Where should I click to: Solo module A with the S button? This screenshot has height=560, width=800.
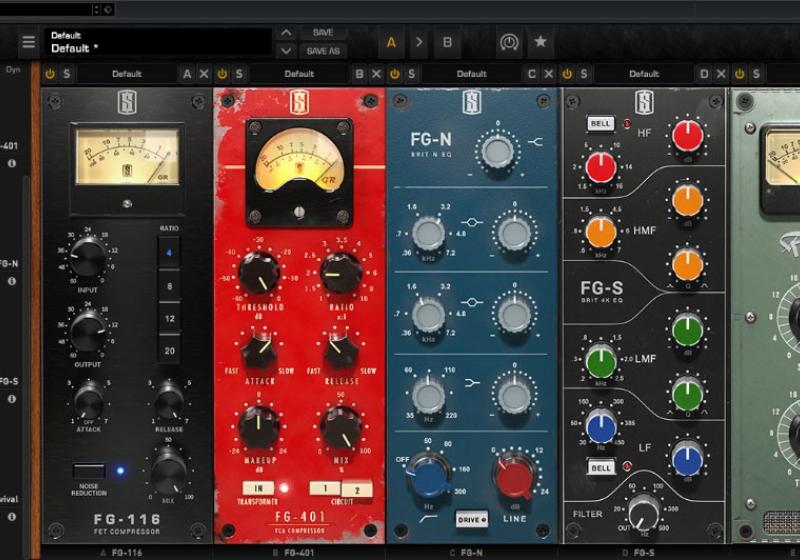tap(67, 74)
